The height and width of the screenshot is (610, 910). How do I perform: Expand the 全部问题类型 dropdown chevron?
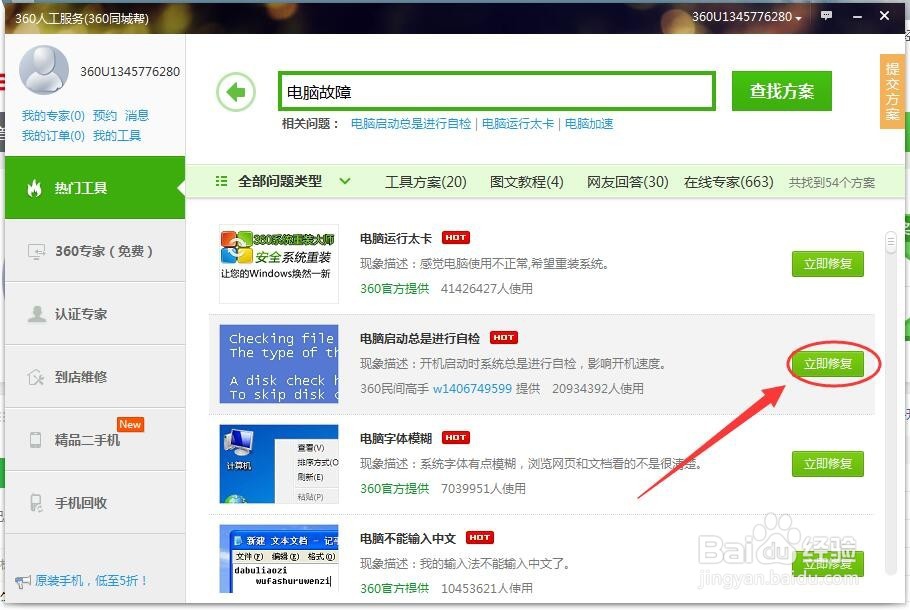tap(345, 181)
